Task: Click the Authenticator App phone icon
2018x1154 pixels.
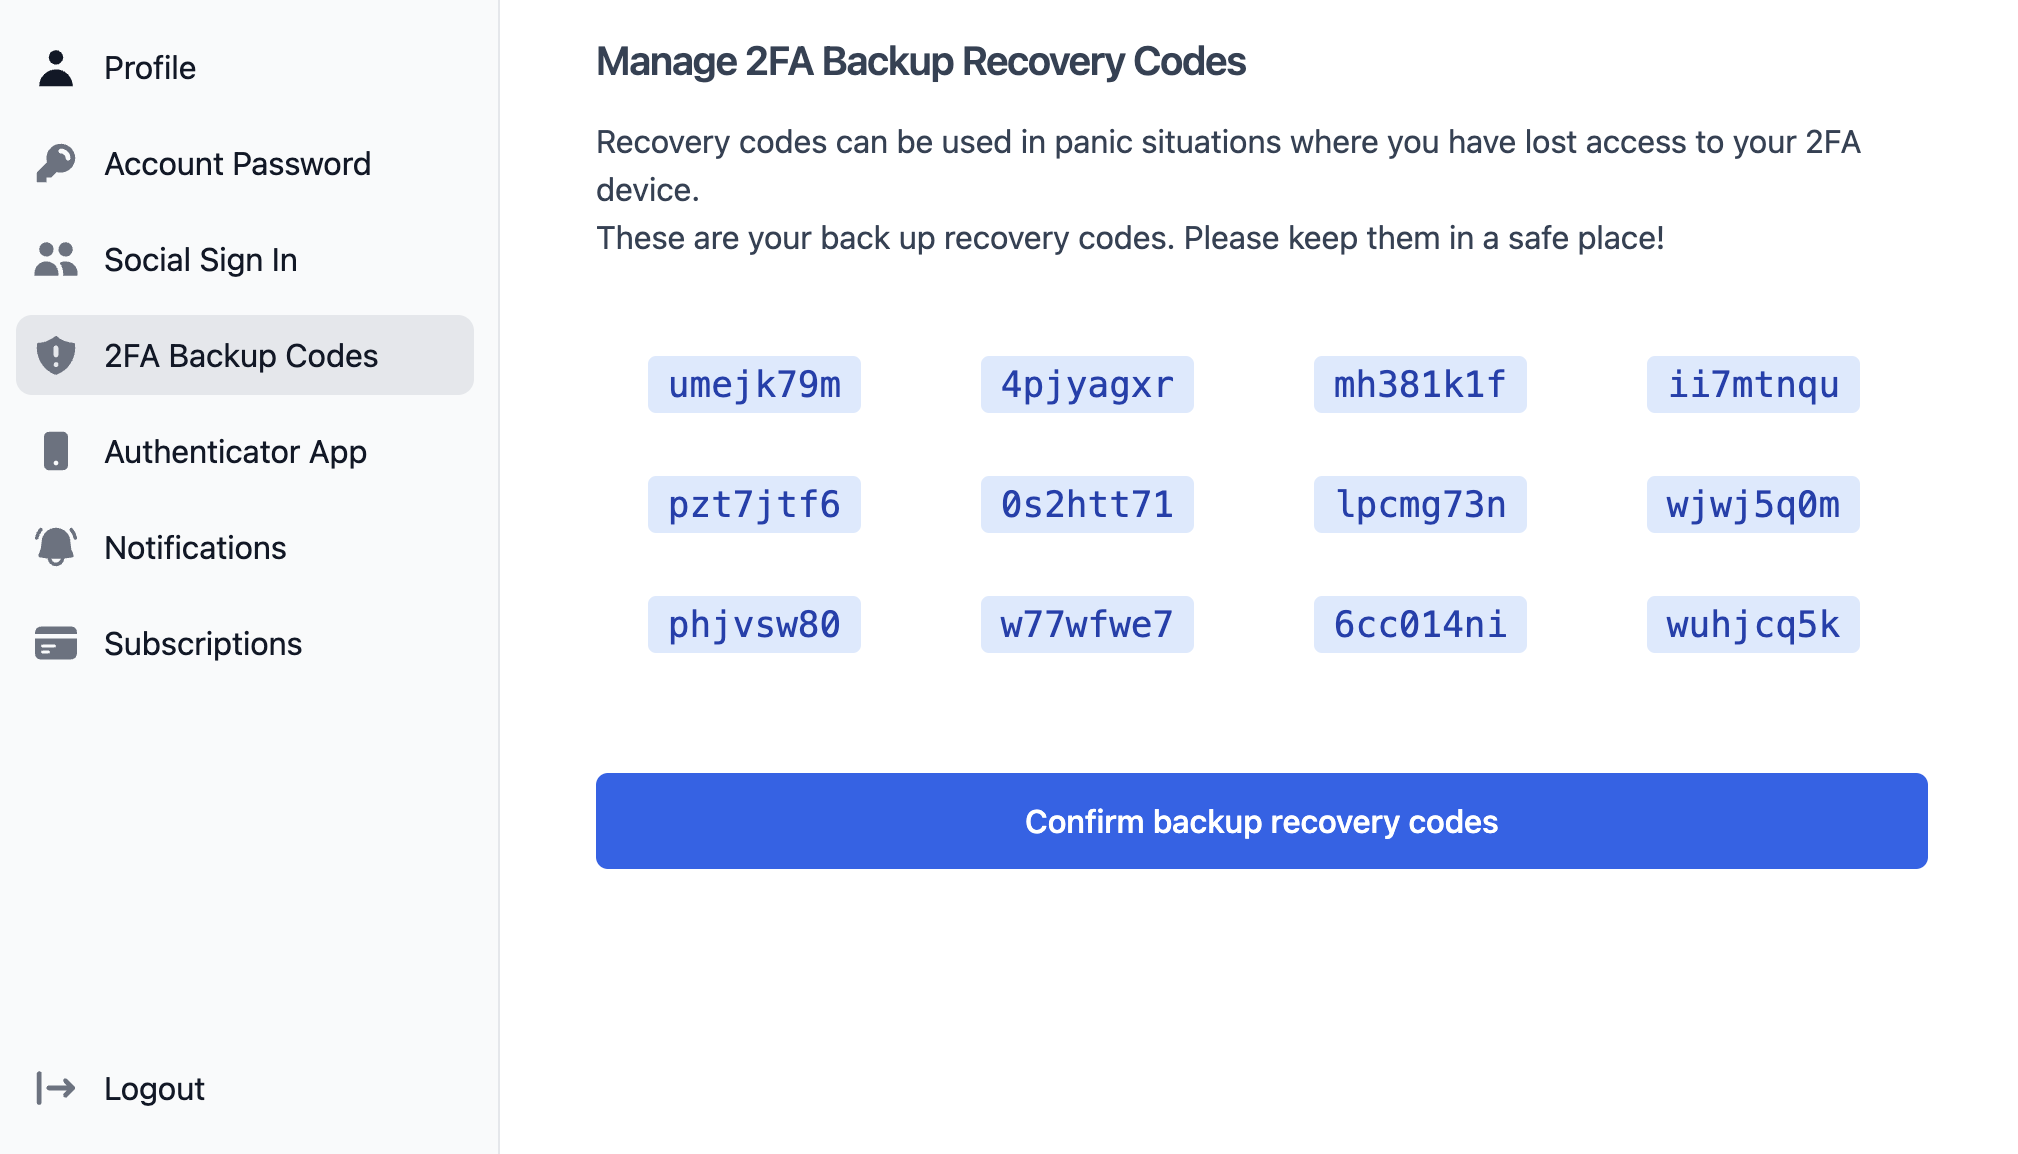Action: 56,452
